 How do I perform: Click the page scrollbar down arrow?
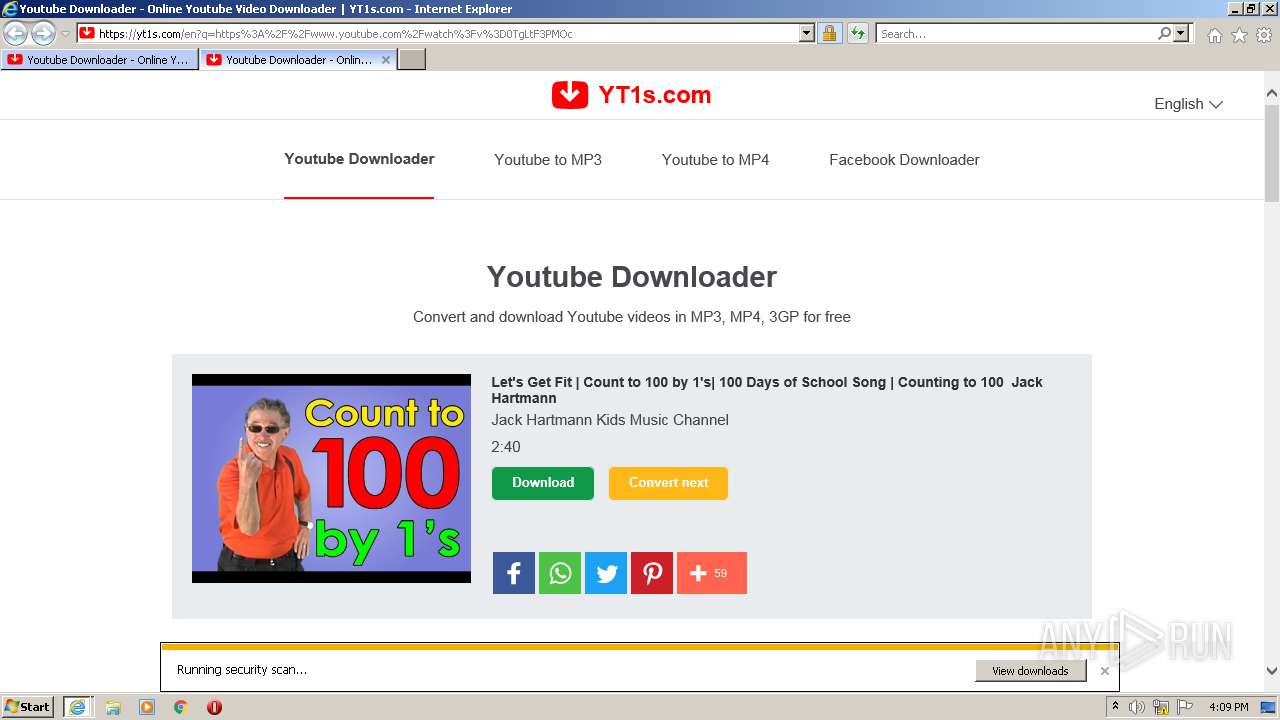point(1272,671)
